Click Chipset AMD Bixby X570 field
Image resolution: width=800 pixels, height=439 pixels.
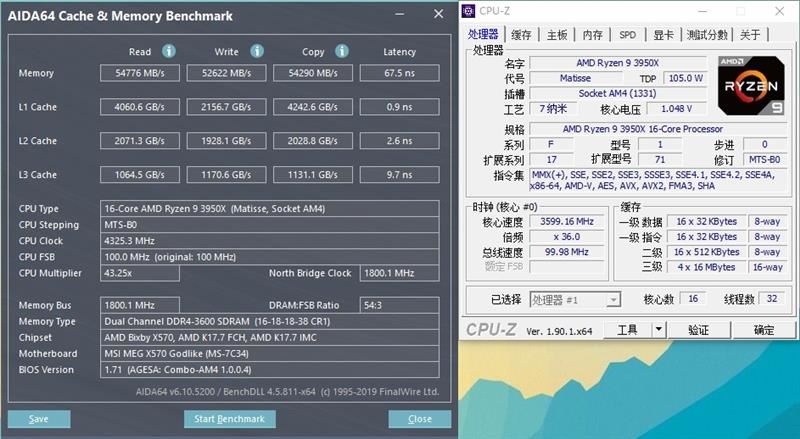click(x=269, y=337)
